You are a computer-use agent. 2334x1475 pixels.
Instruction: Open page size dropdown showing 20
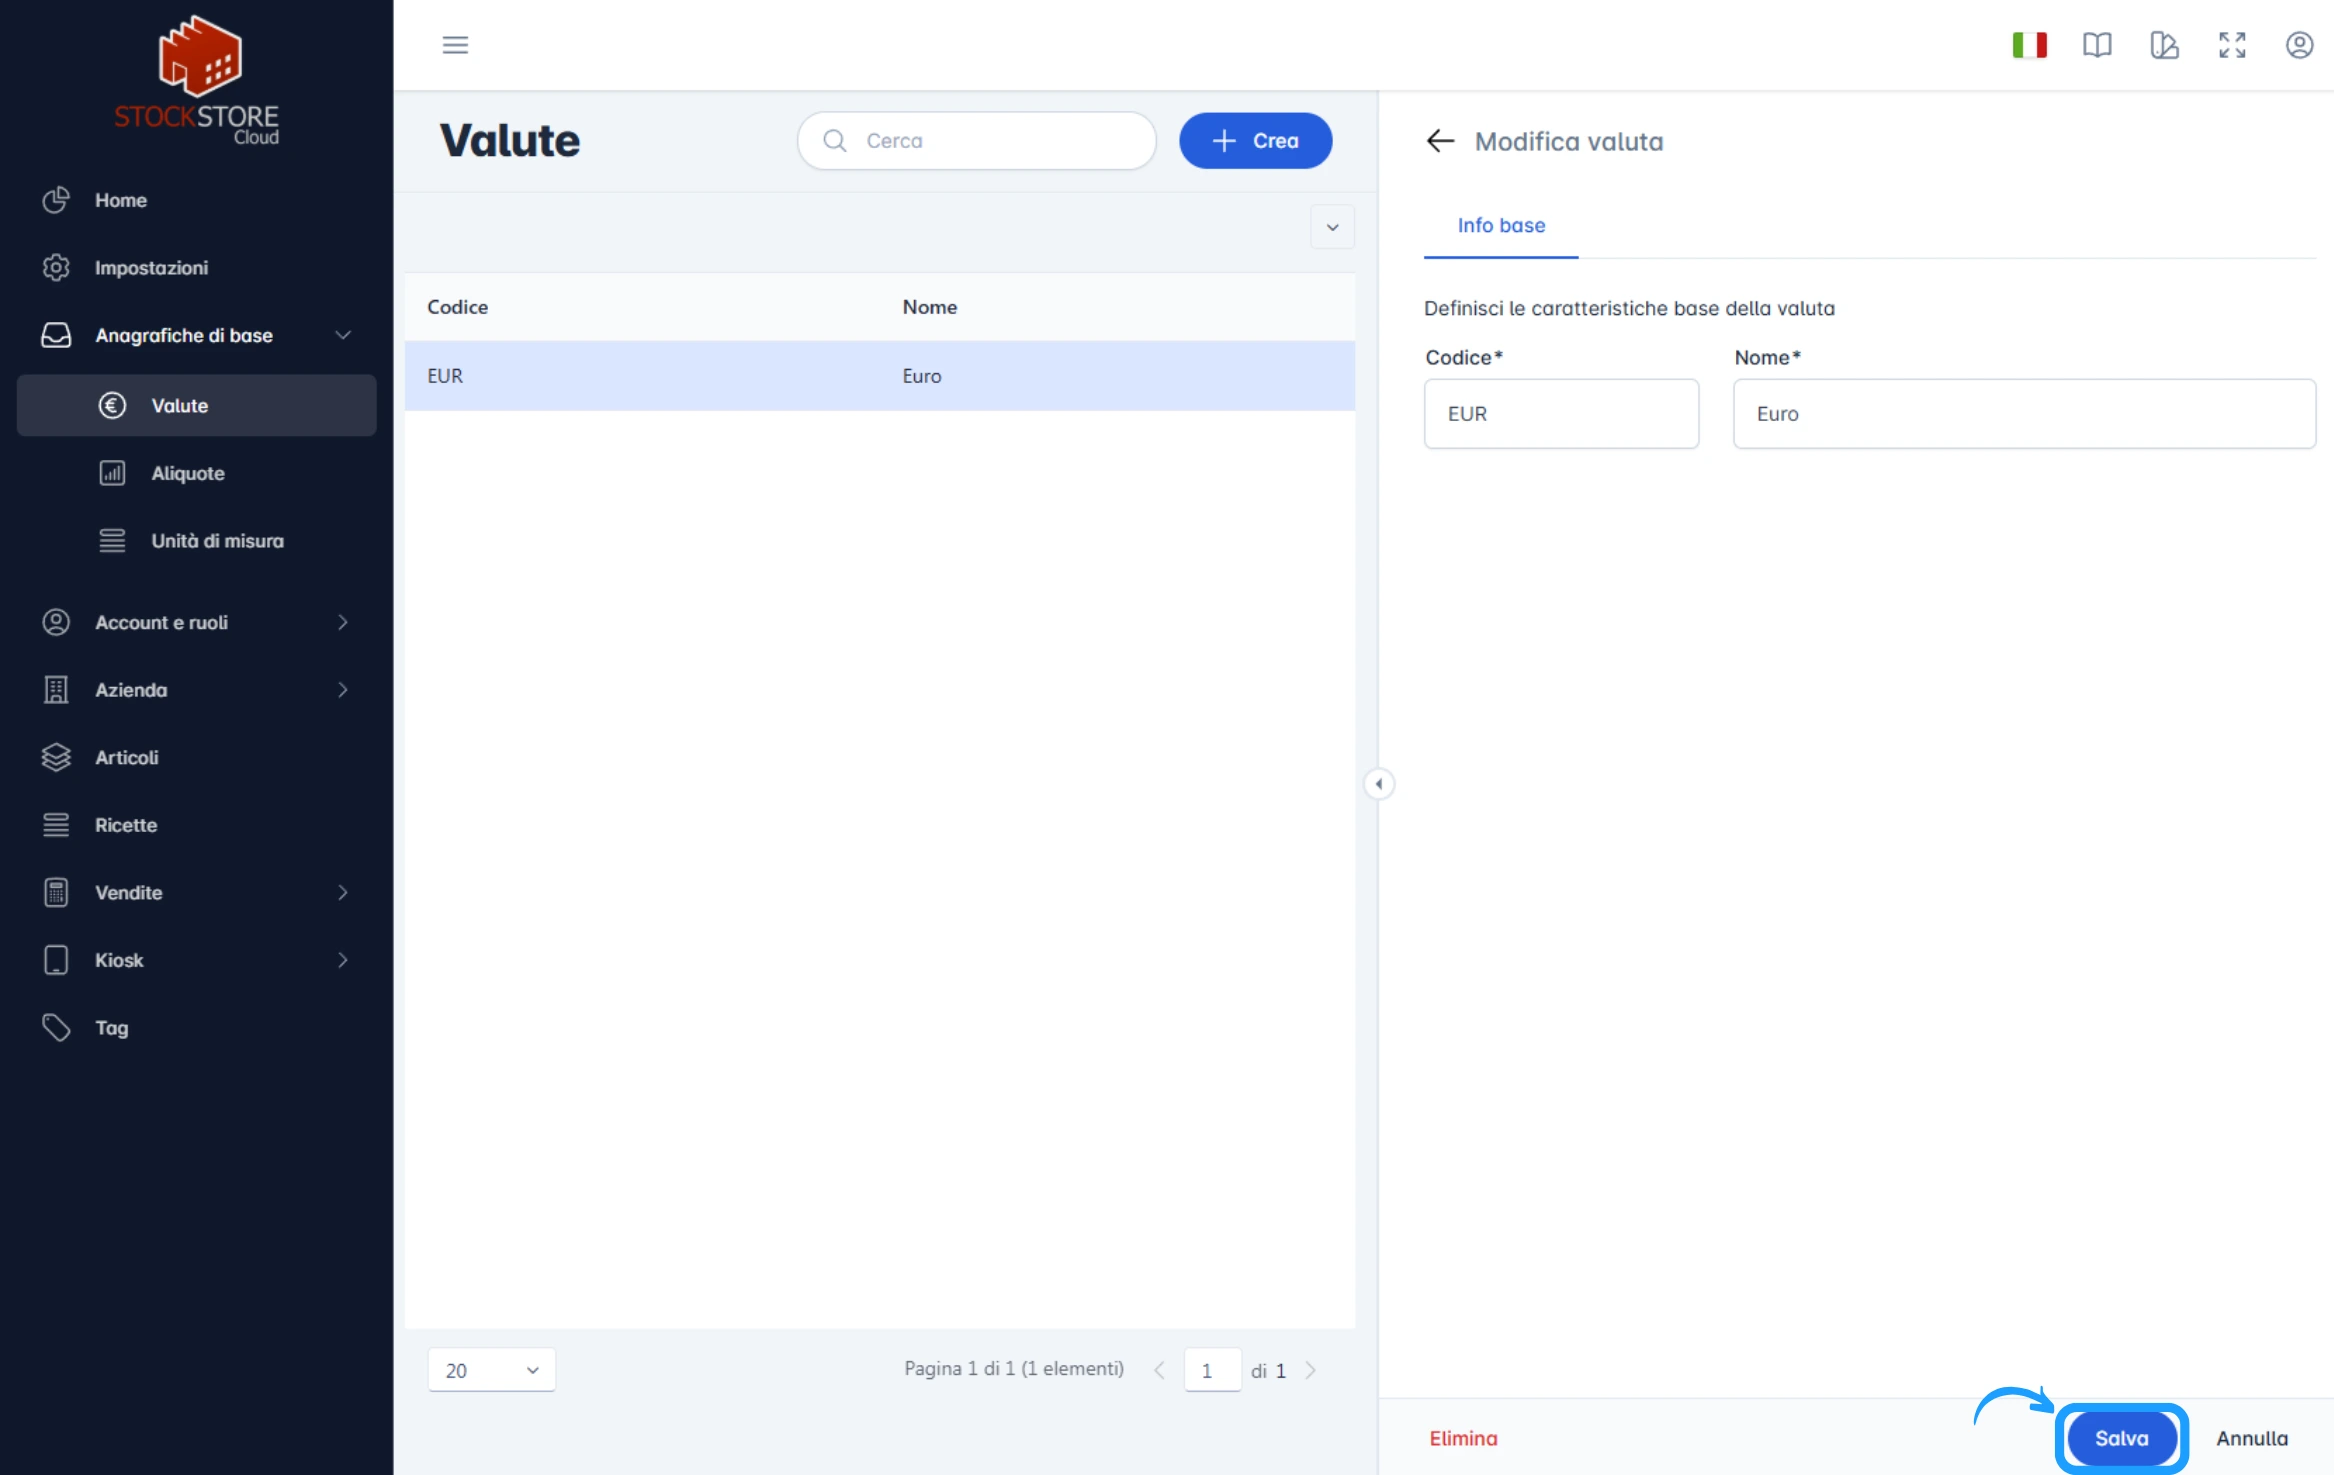pos(491,1370)
